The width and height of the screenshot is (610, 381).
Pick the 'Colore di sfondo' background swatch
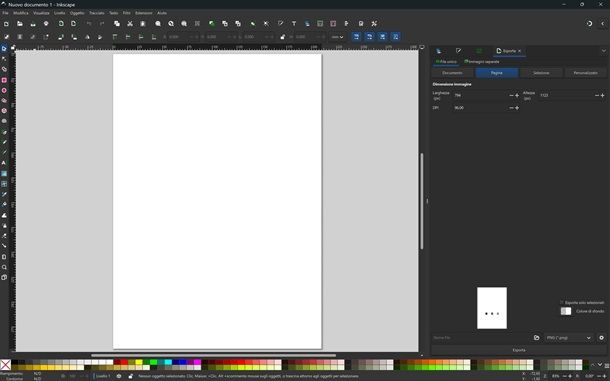pyautogui.click(x=566, y=311)
